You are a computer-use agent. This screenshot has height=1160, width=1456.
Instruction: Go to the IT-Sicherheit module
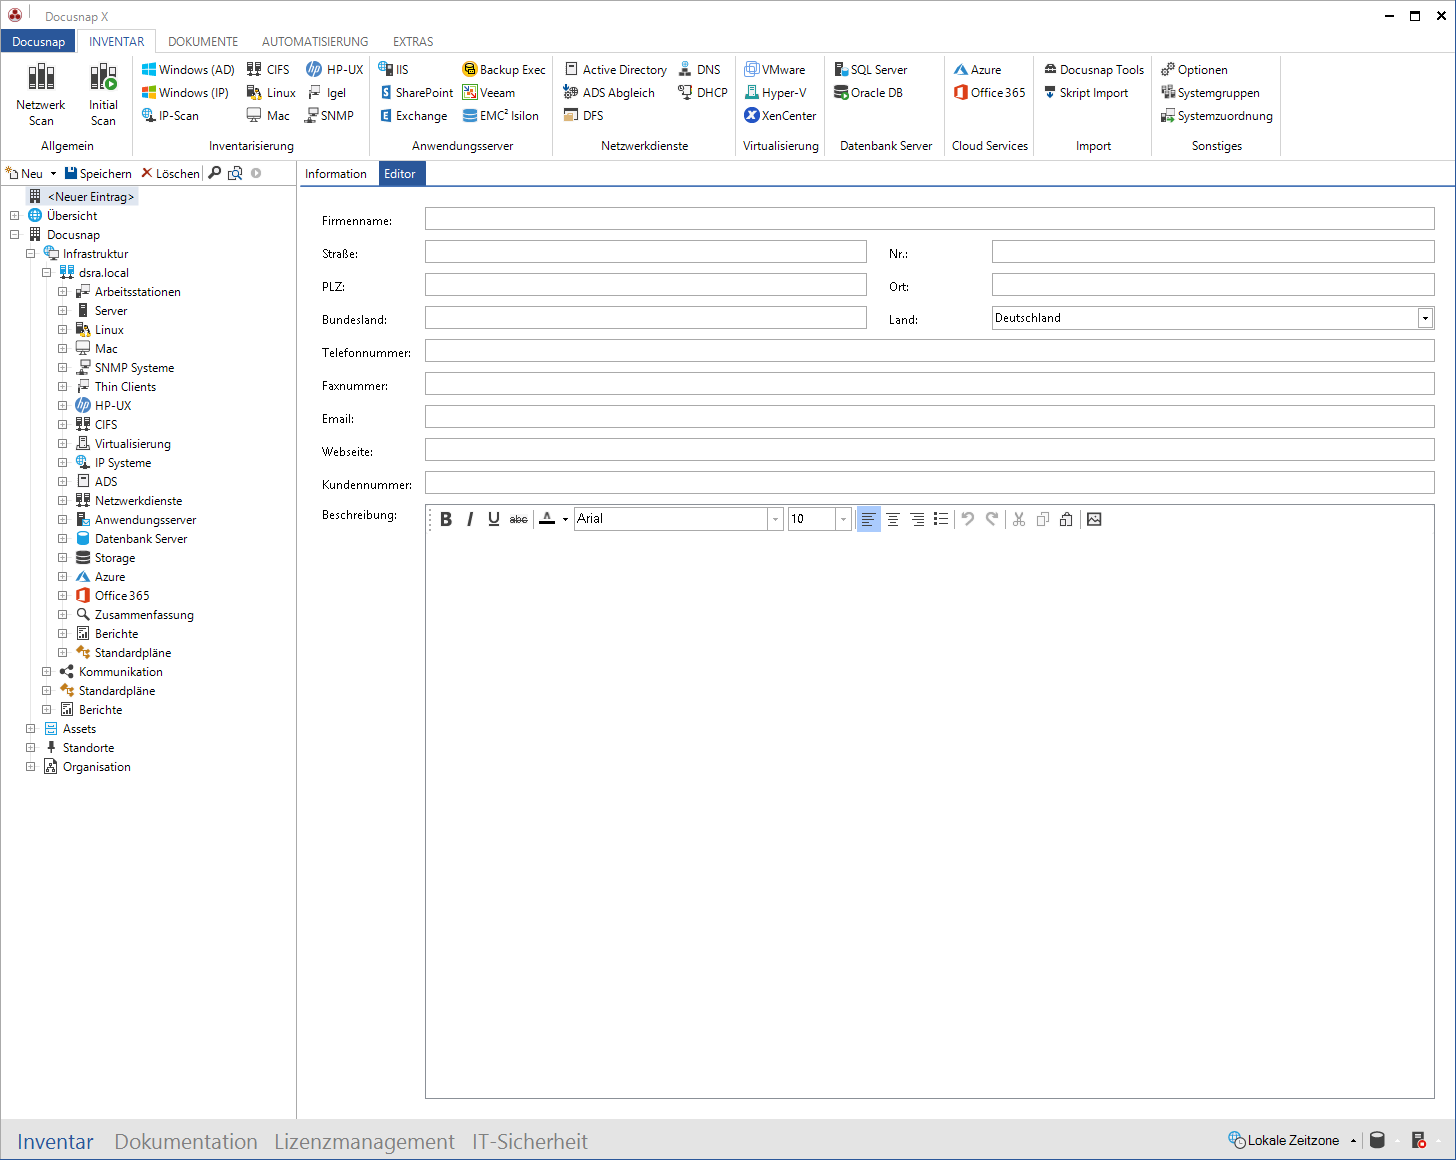530,1141
